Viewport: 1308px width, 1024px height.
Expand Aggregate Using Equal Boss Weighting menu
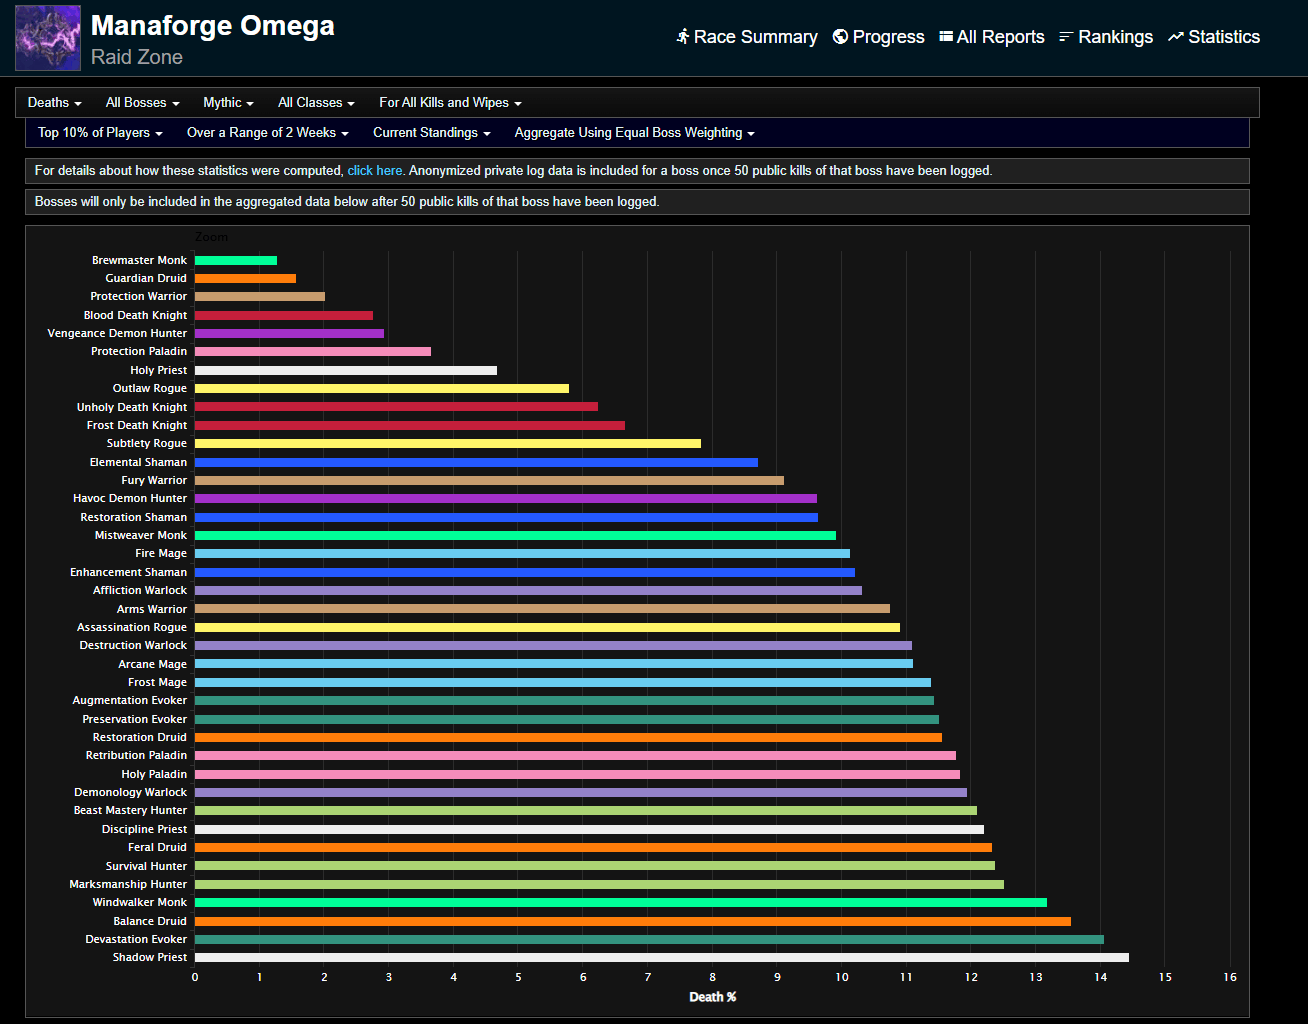point(634,133)
